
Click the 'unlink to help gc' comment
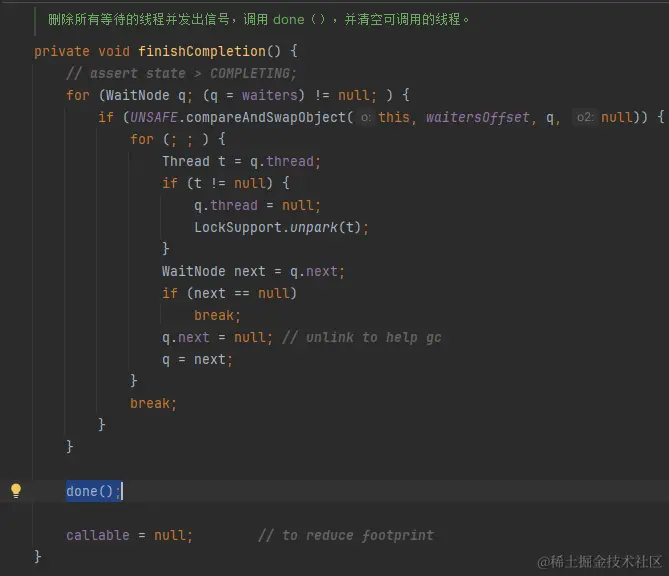tap(361, 337)
